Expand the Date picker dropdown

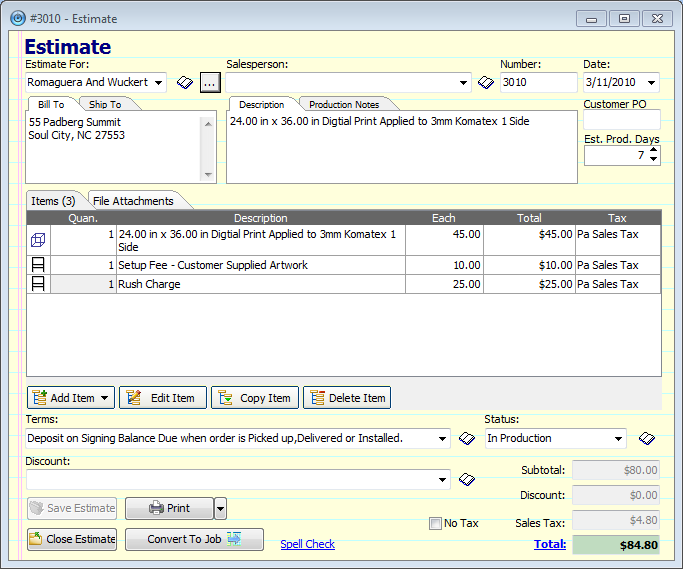point(652,83)
